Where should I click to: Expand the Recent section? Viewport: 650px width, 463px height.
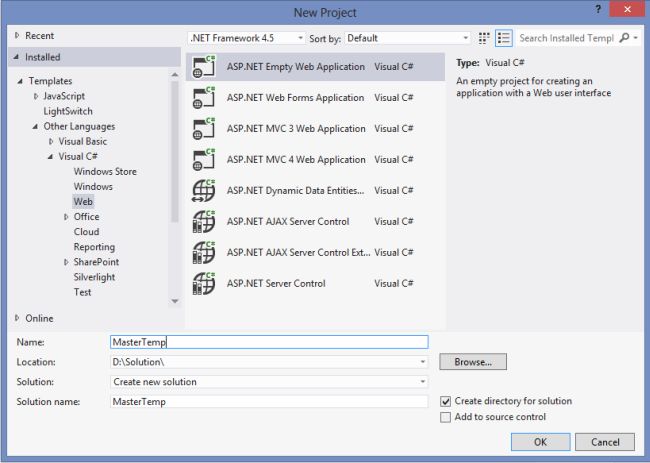click(17, 36)
